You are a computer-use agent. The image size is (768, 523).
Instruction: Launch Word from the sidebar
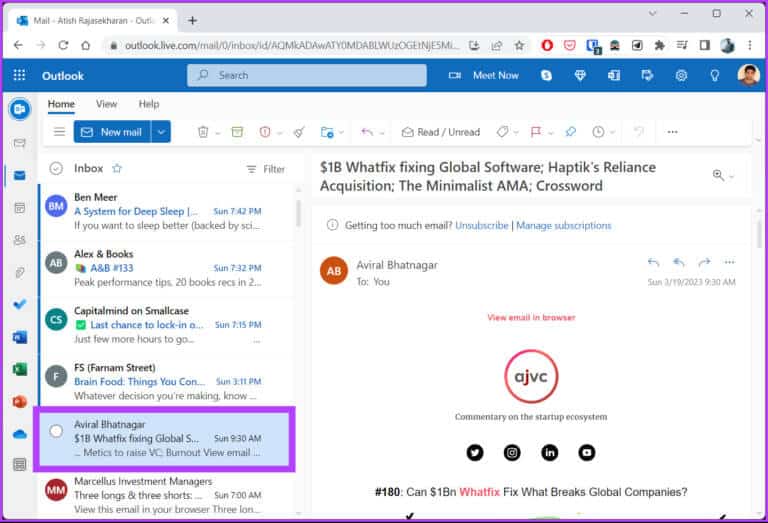tap(20, 337)
